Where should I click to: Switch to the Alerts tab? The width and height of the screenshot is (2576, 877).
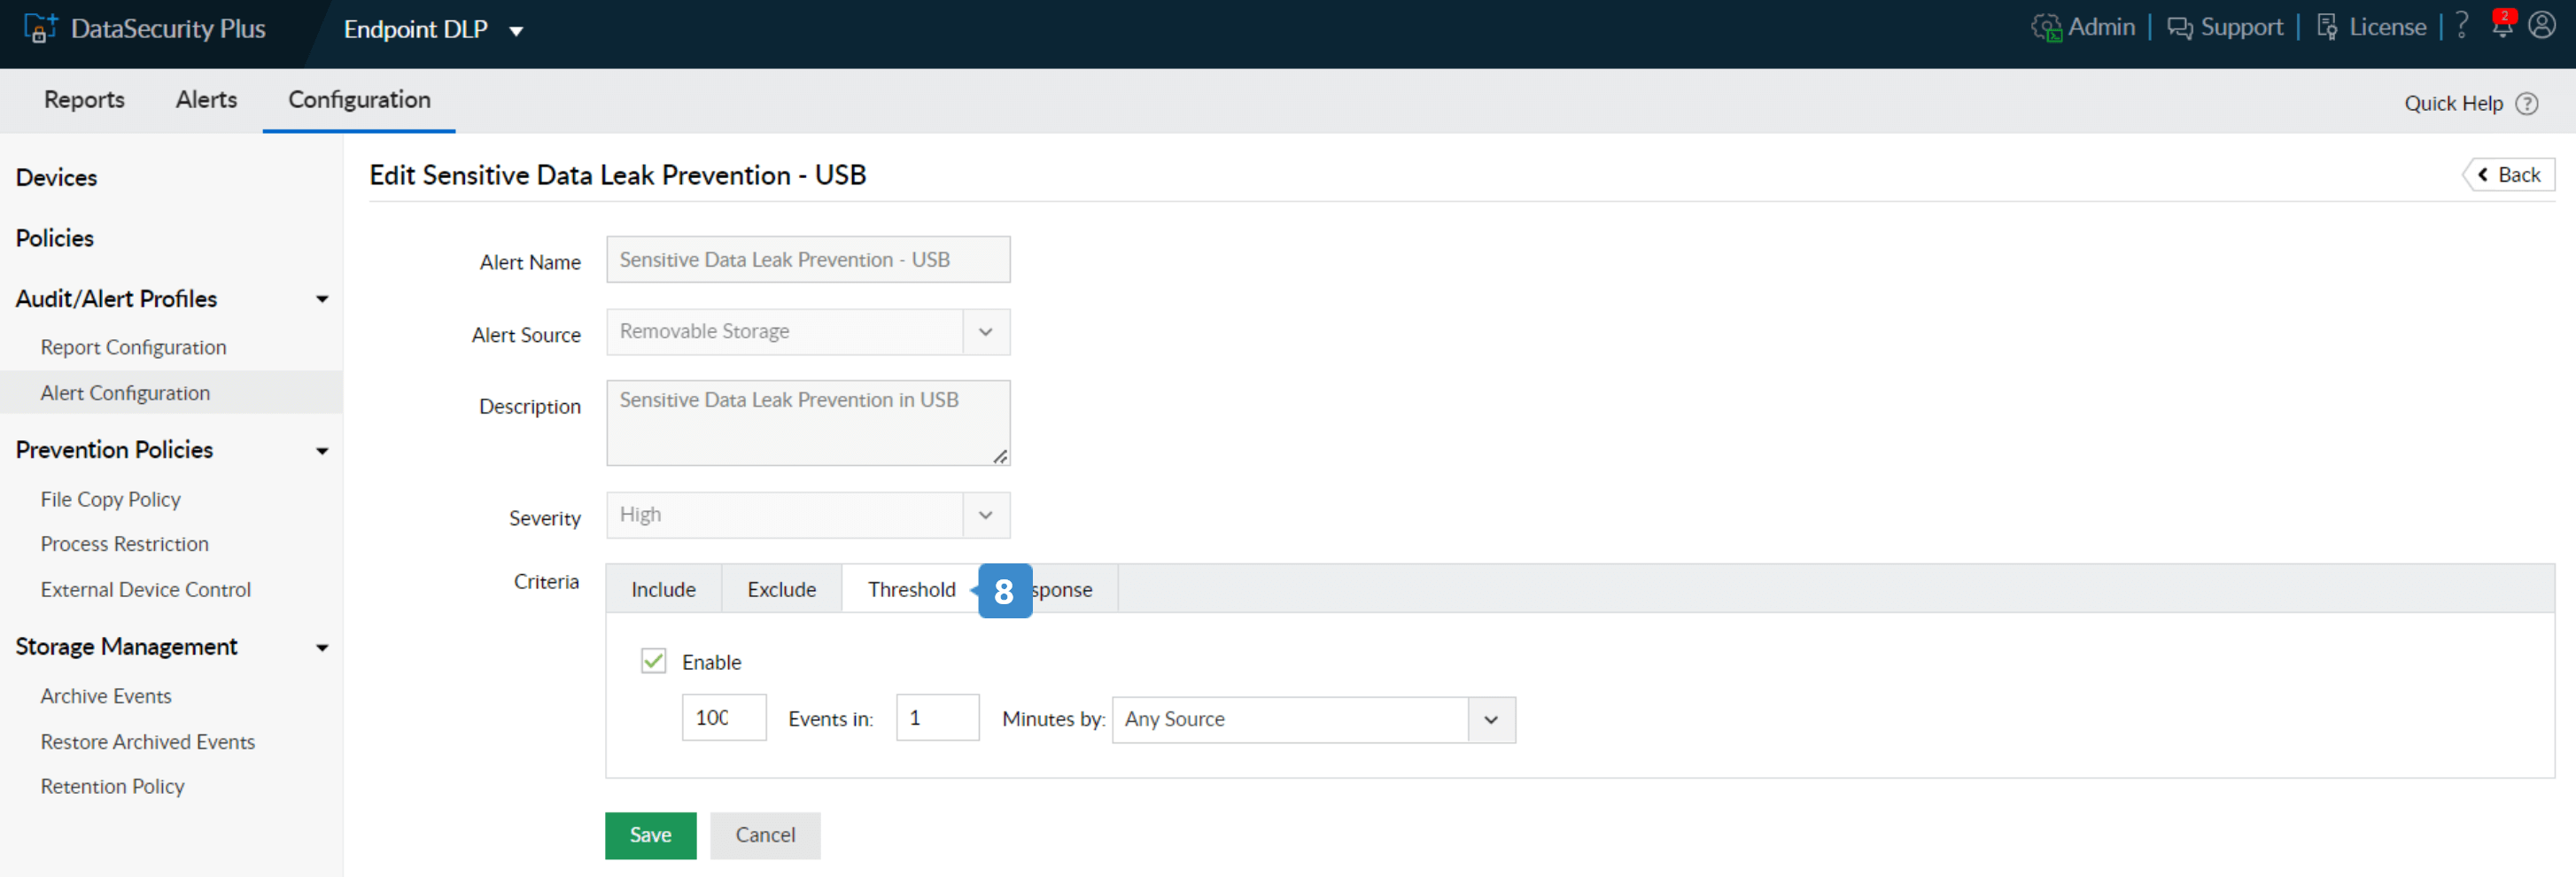(x=206, y=100)
